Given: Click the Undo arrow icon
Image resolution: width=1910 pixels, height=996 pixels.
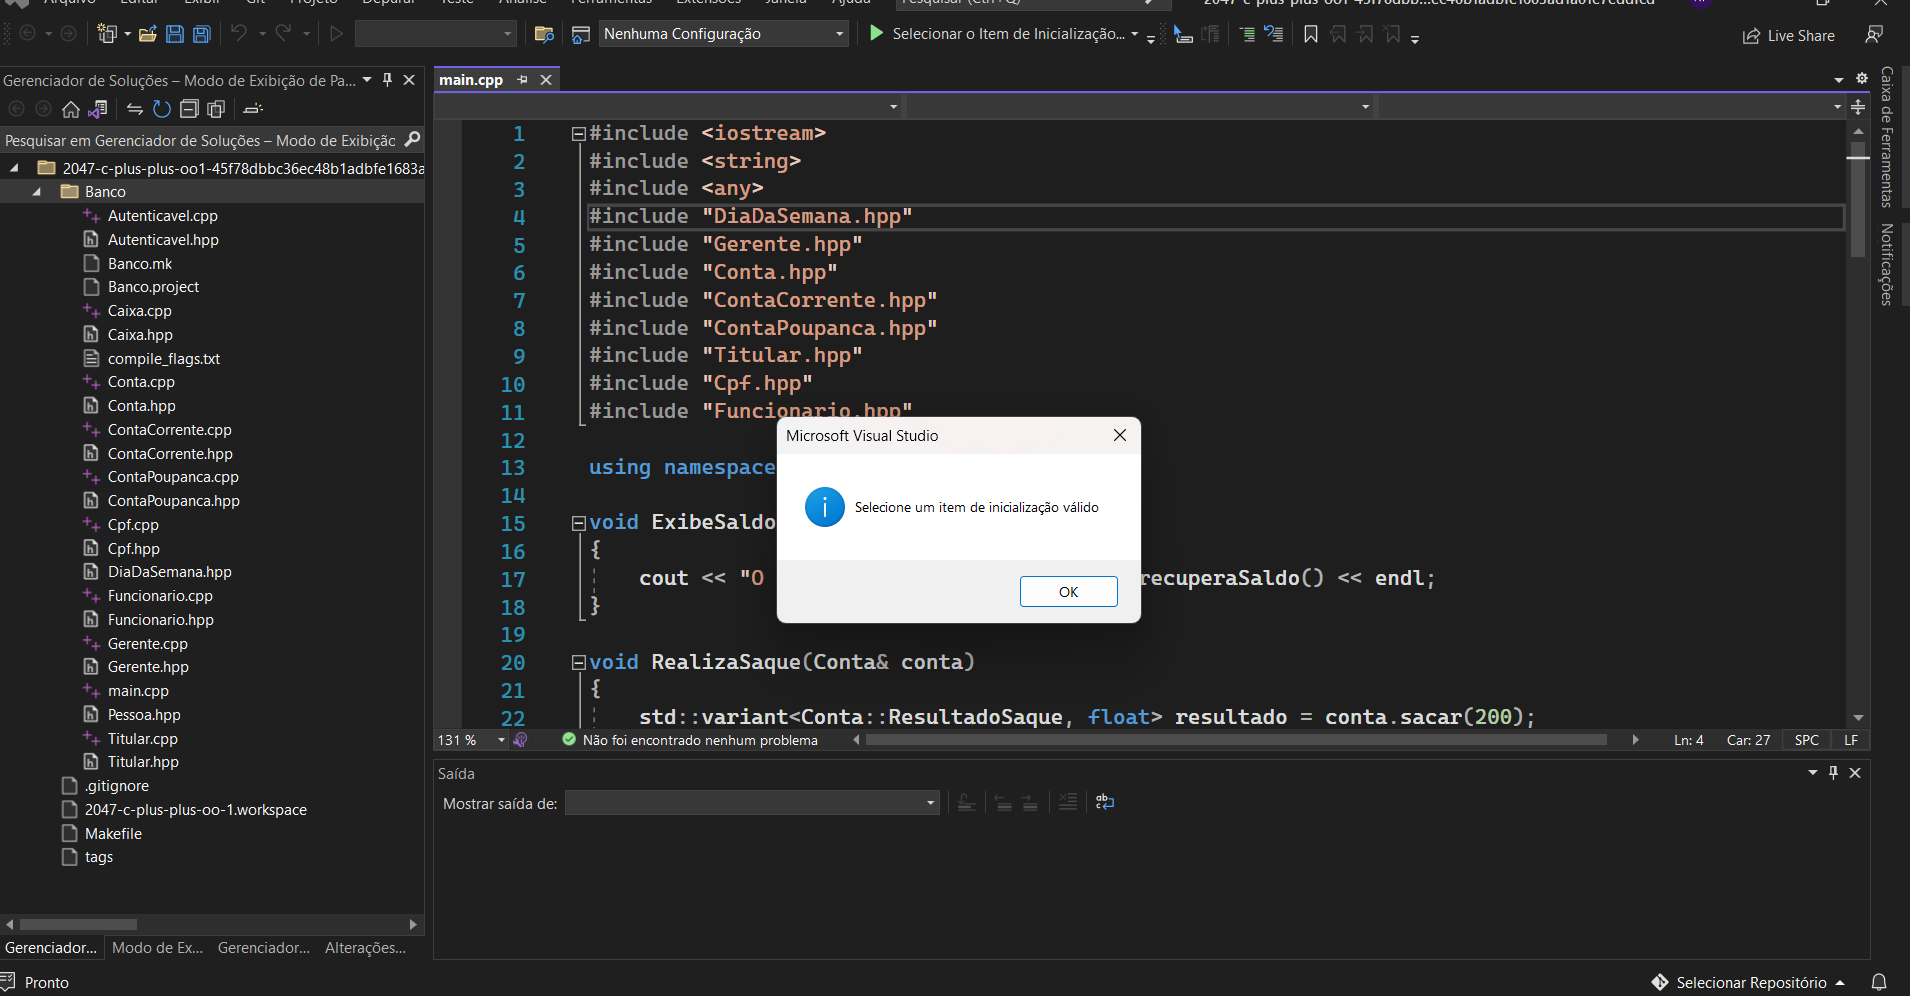Looking at the screenshot, I should (x=238, y=34).
